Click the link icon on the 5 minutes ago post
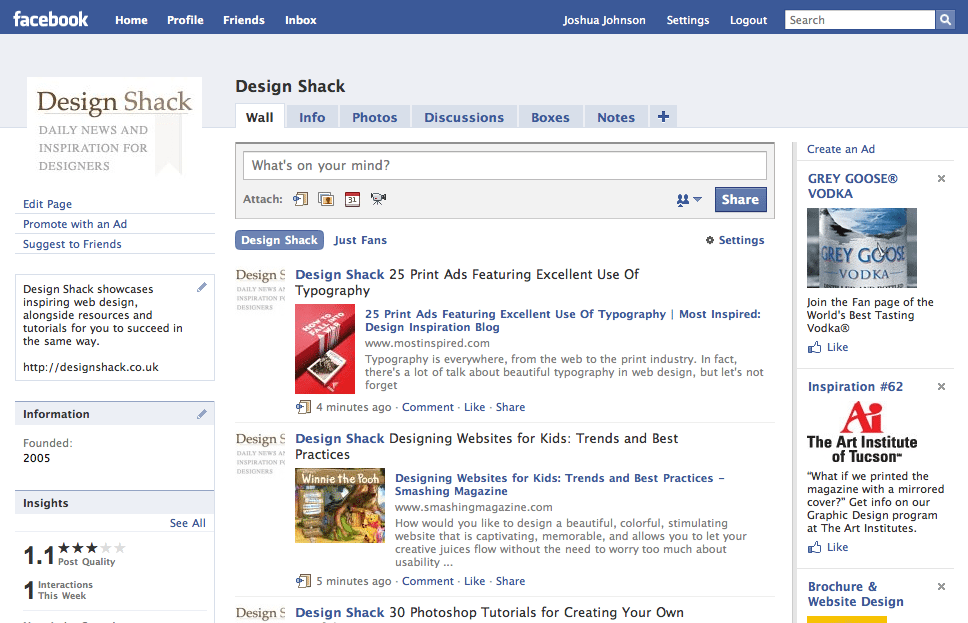 tap(303, 581)
